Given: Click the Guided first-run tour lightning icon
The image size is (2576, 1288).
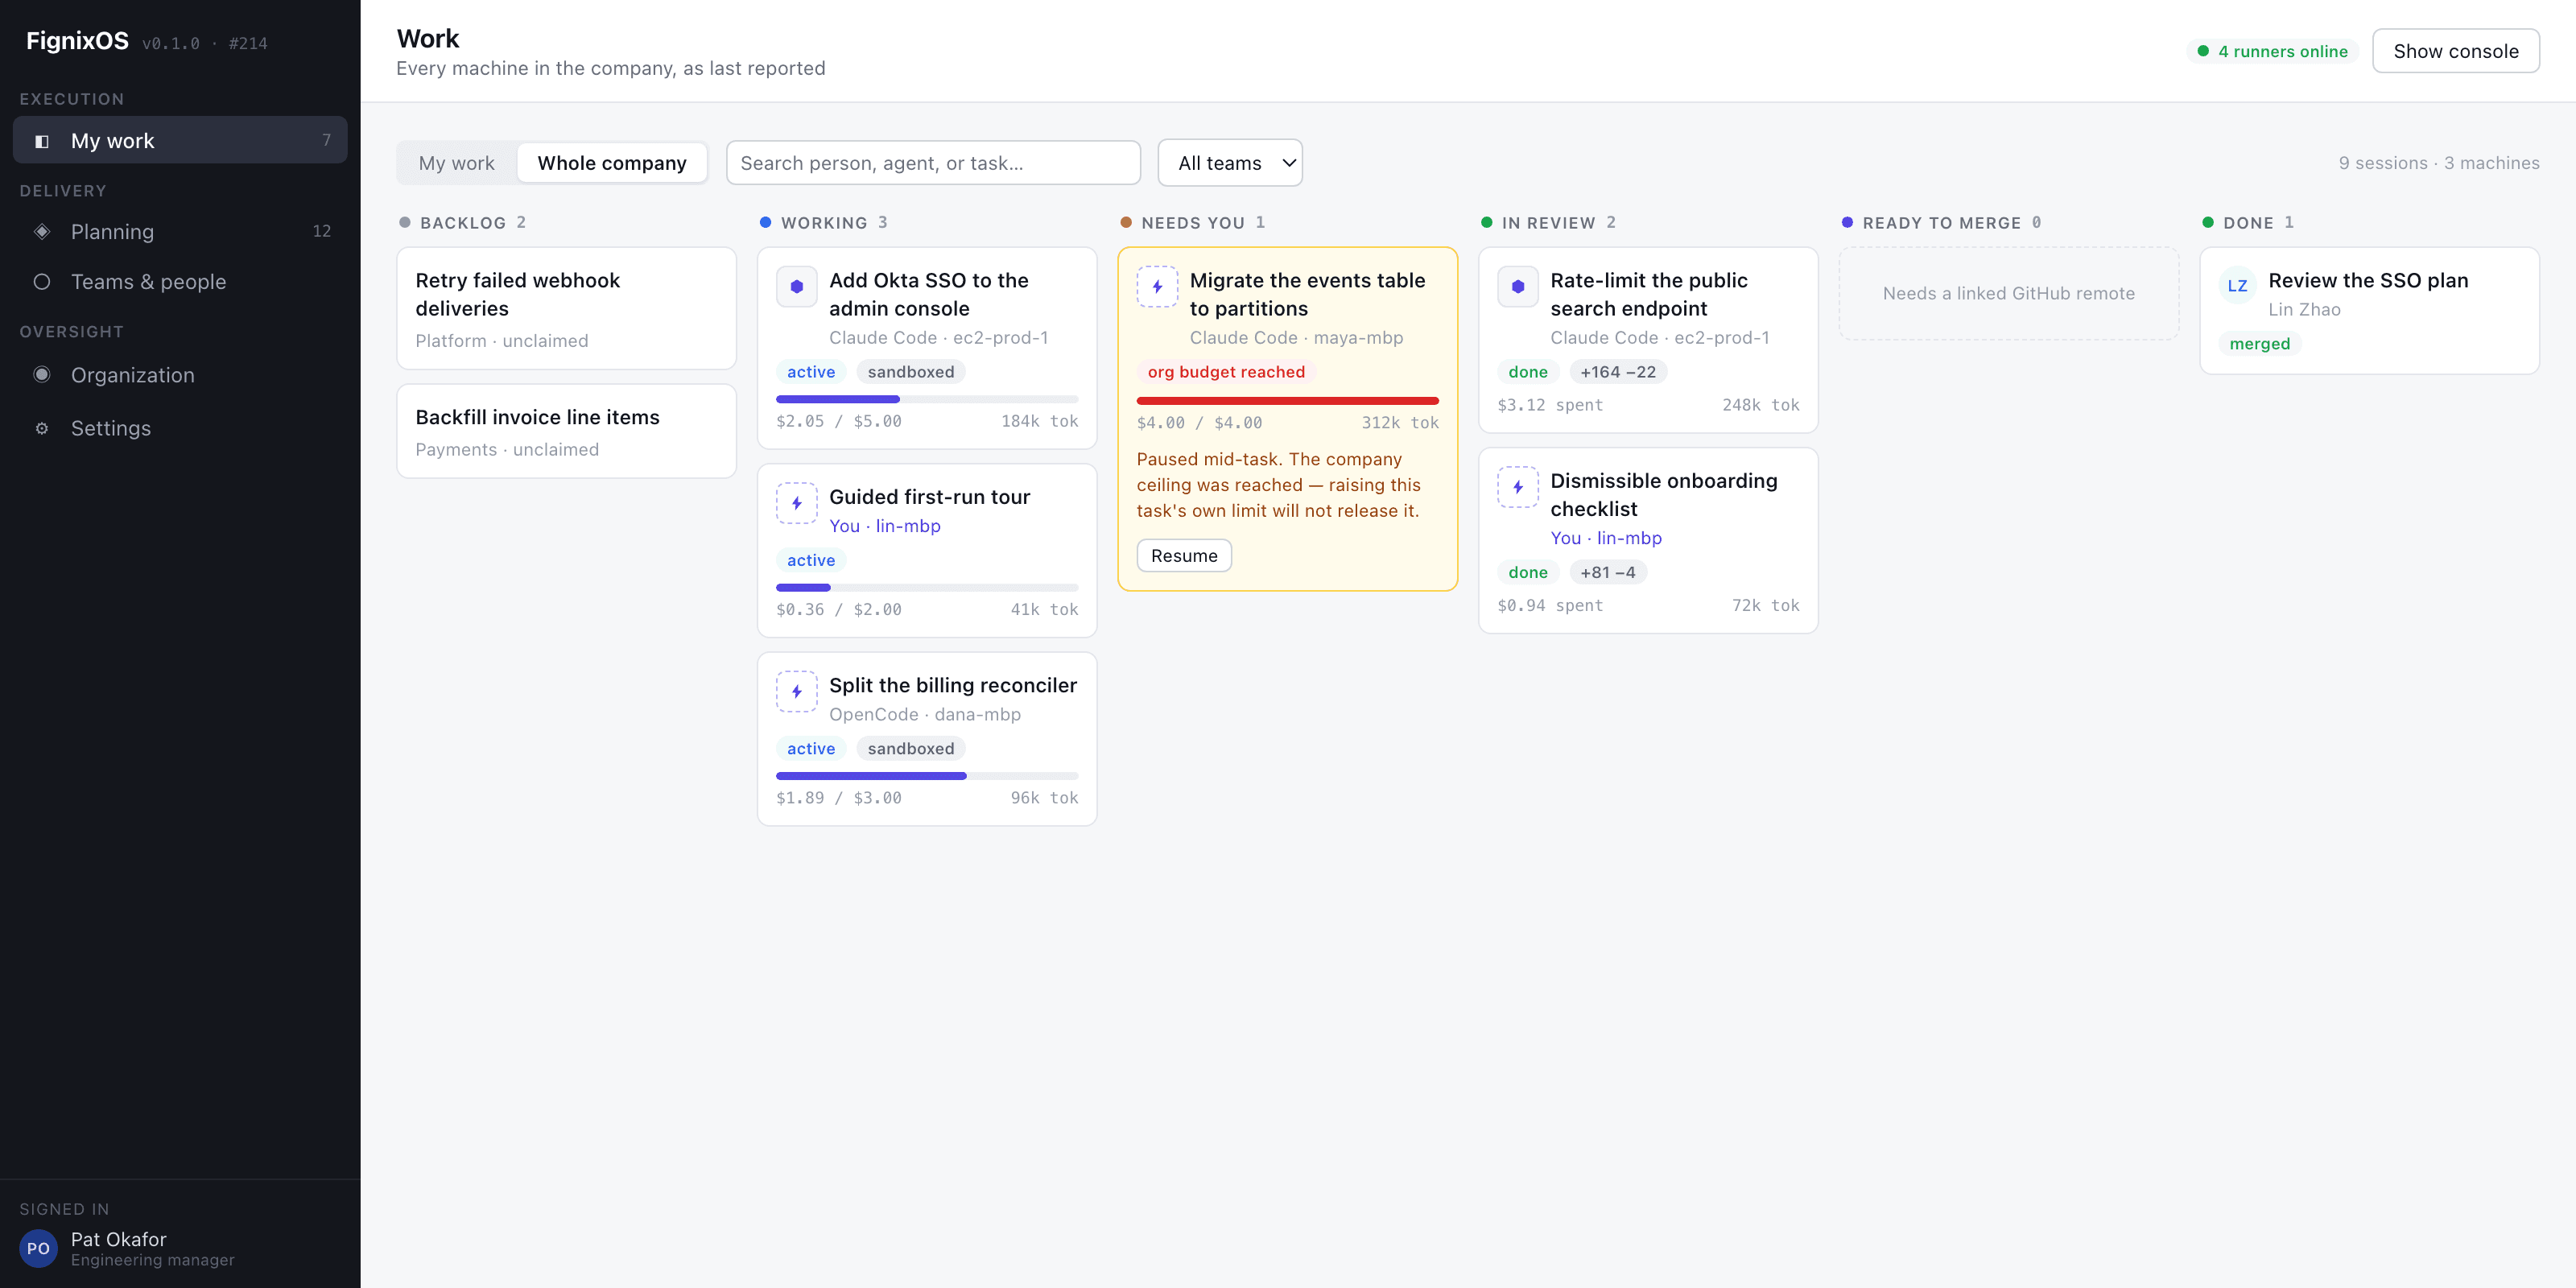Looking at the screenshot, I should 797,503.
